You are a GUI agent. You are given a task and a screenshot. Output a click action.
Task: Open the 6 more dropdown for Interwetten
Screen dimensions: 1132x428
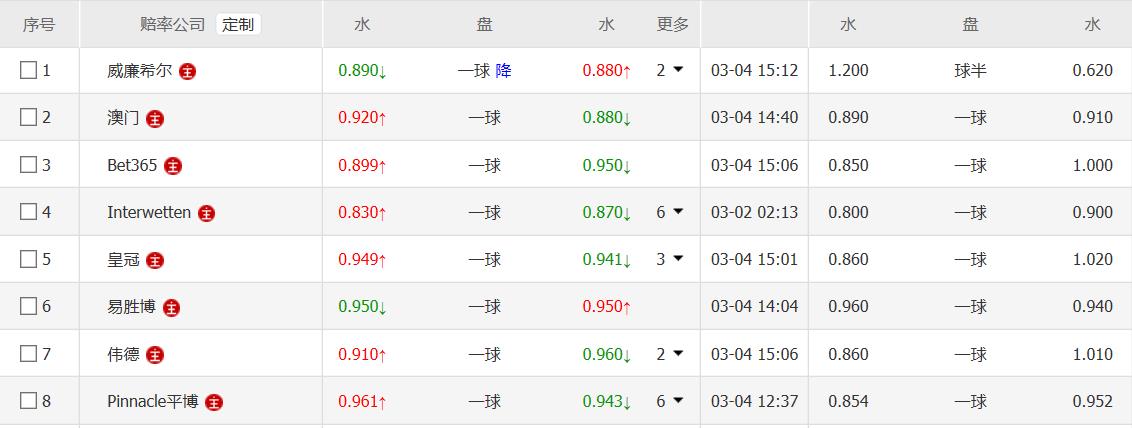(669, 212)
